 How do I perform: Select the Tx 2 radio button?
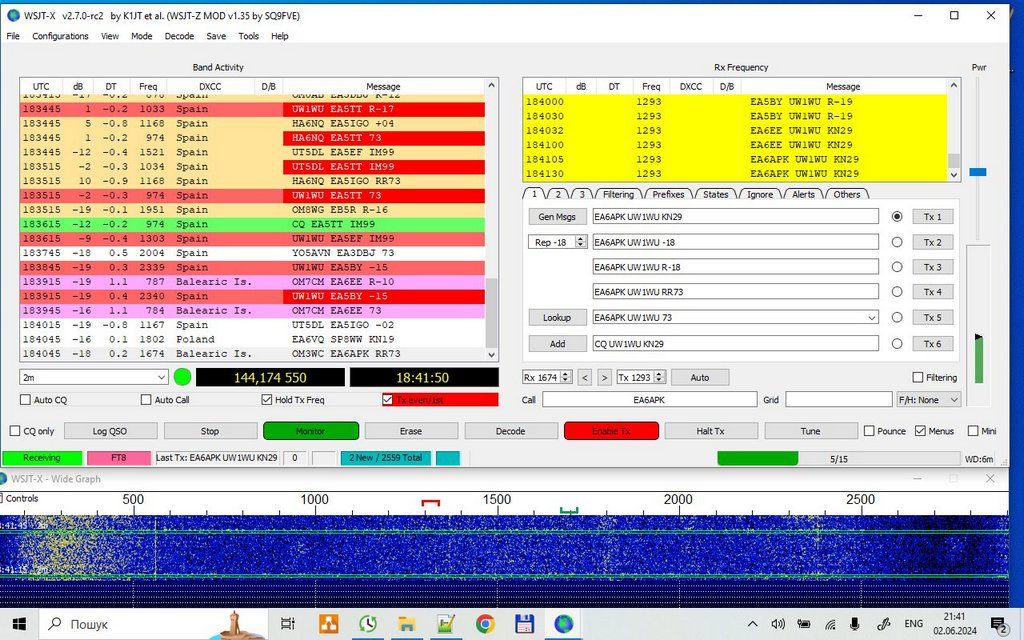tap(897, 242)
